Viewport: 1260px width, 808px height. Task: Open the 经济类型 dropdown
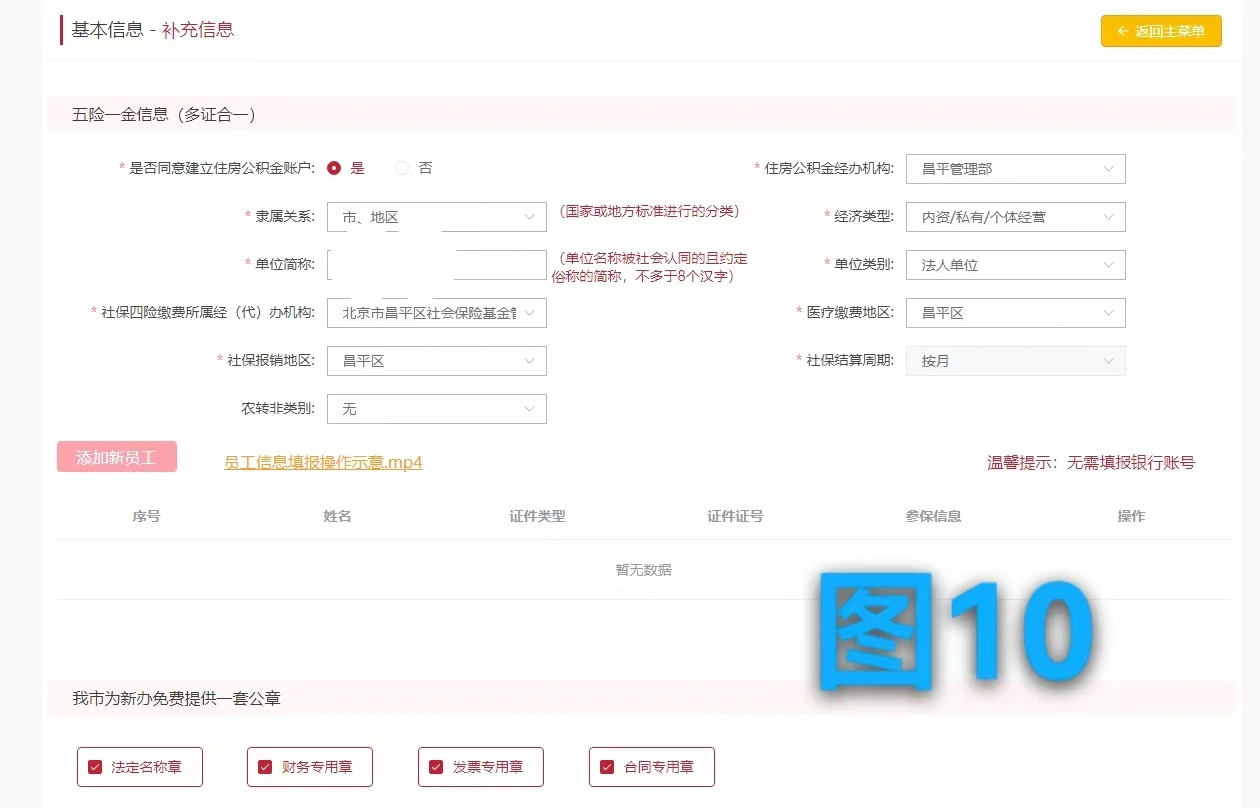click(x=1014, y=216)
